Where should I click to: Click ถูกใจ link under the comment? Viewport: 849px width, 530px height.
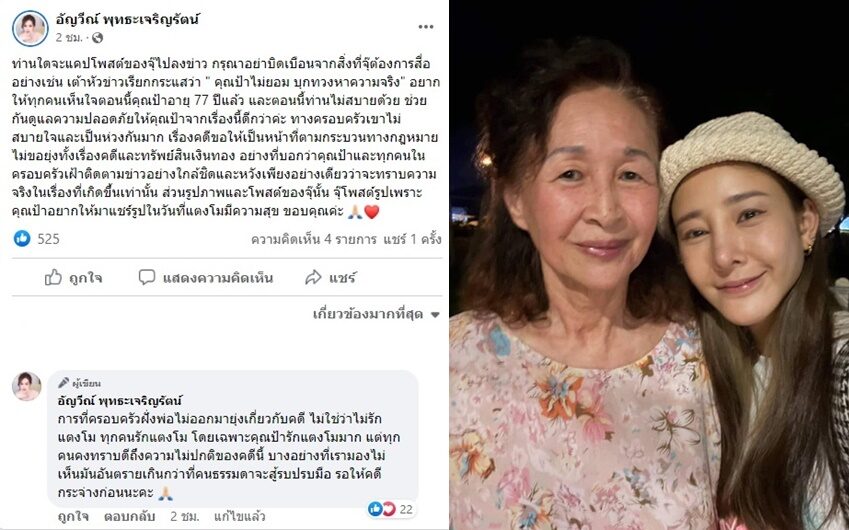tap(73, 516)
